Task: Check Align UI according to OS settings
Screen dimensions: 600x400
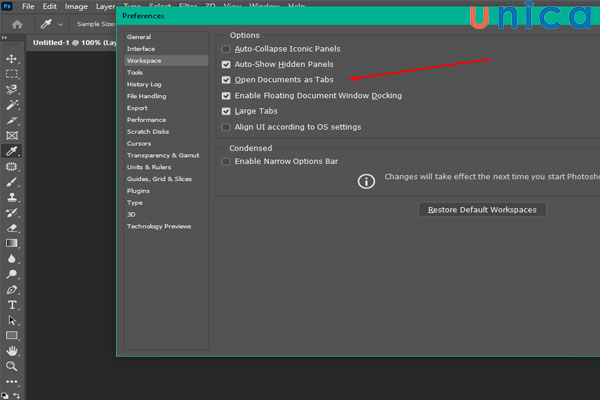Action: 226,127
